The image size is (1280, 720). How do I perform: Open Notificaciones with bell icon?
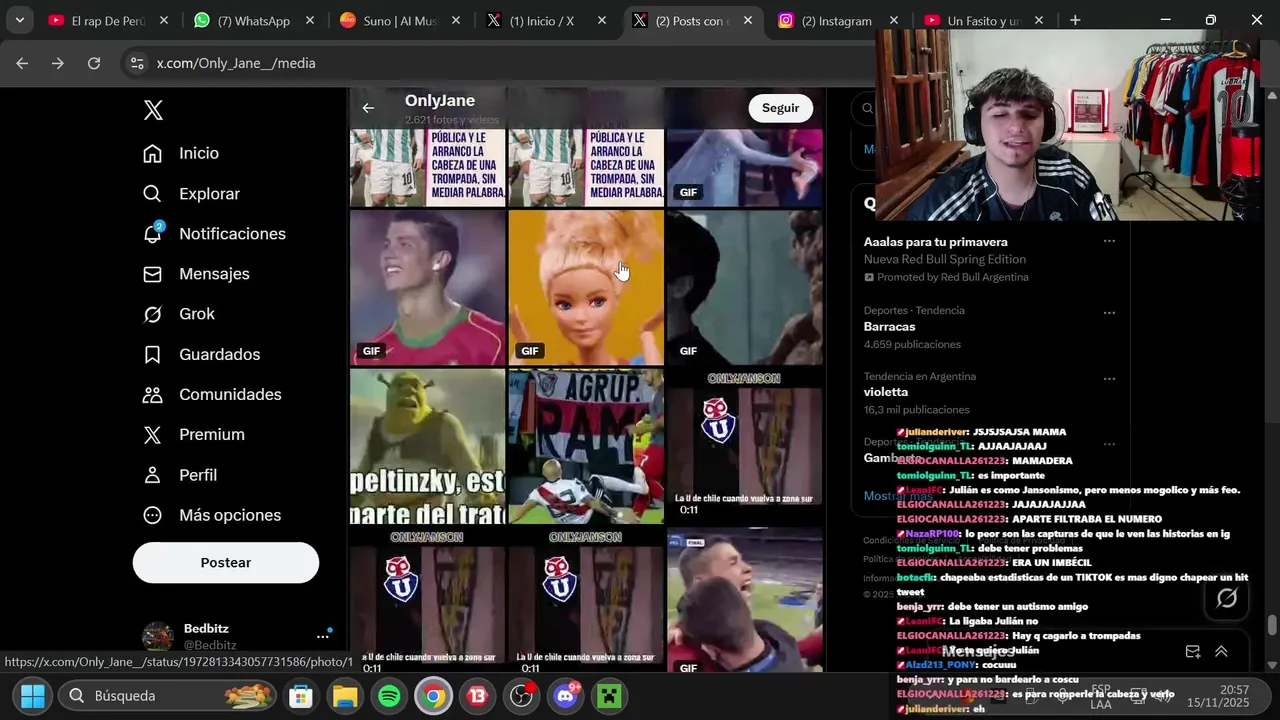click(214, 234)
